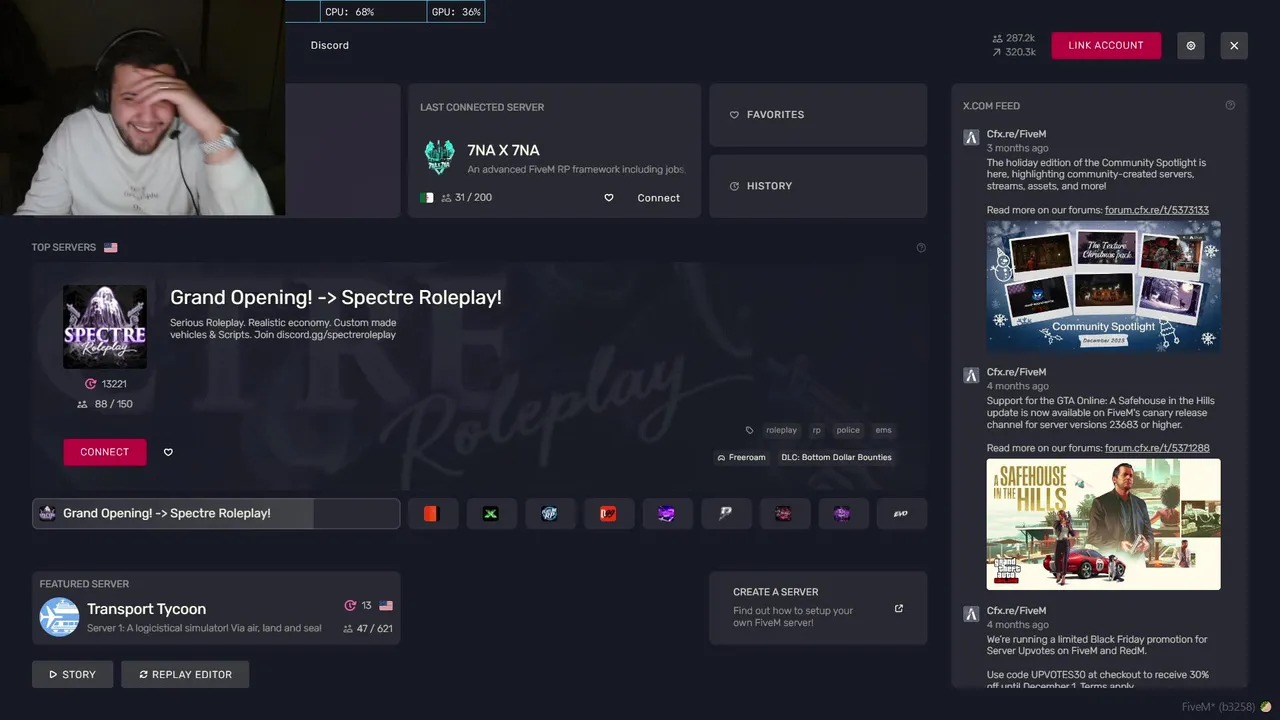Click the Transport Tycoon round logo
Viewport: 1280px width, 720px height.
pyautogui.click(x=59, y=617)
